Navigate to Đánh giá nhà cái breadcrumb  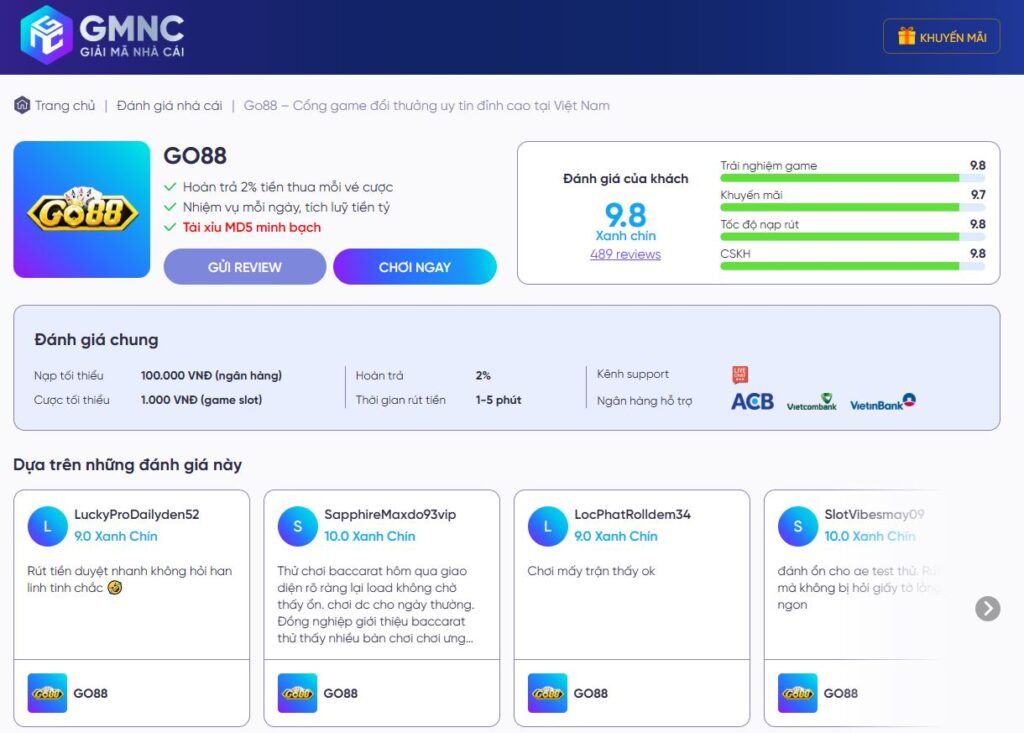tap(169, 105)
